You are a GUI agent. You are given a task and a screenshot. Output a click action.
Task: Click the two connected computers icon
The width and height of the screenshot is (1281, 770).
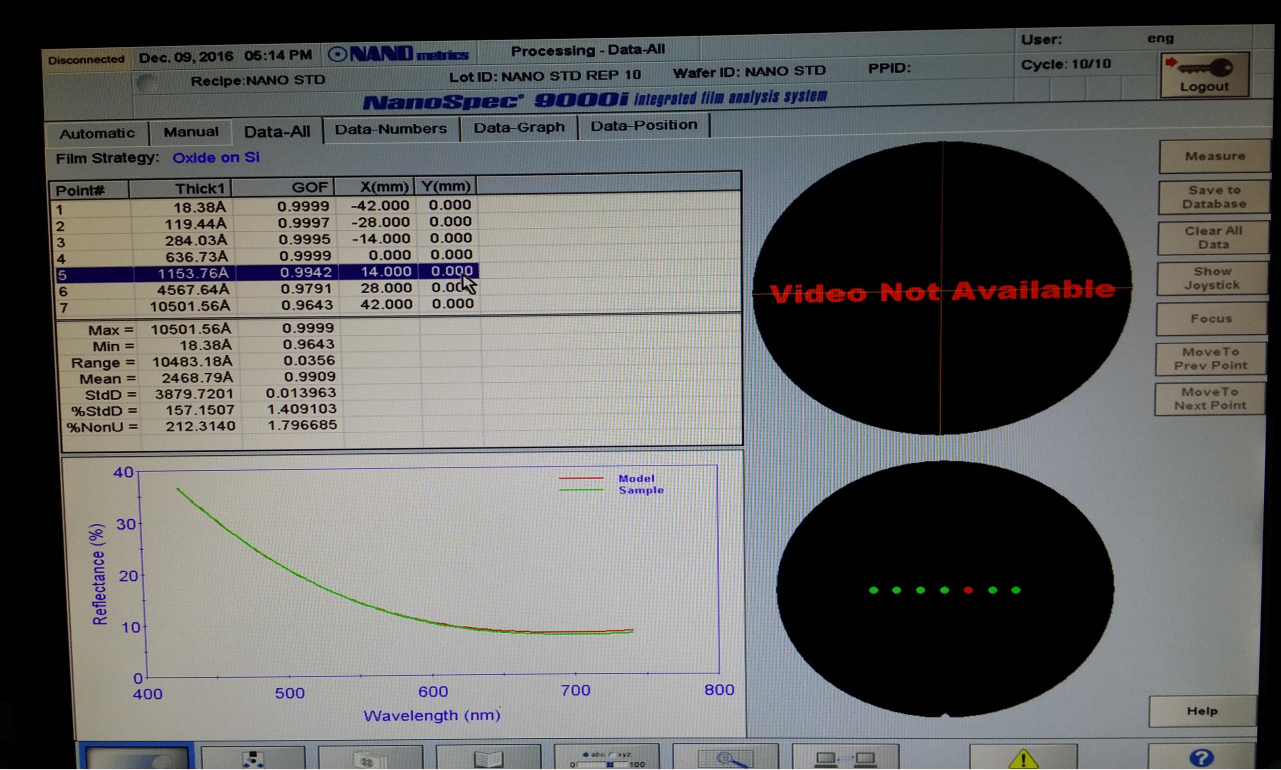click(x=846, y=759)
